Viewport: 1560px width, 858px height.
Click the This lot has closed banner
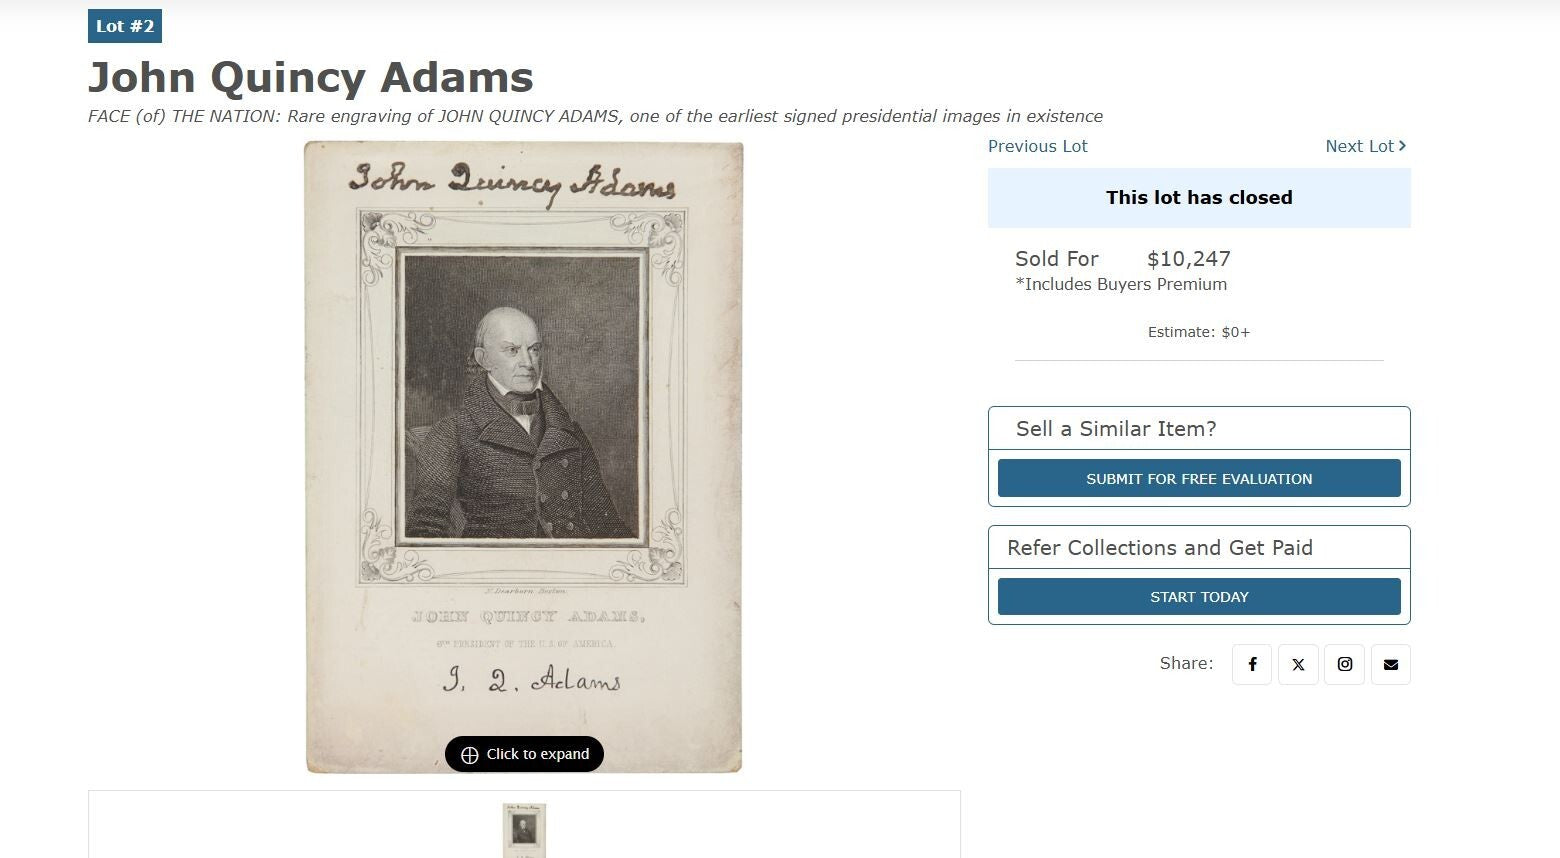point(1199,198)
